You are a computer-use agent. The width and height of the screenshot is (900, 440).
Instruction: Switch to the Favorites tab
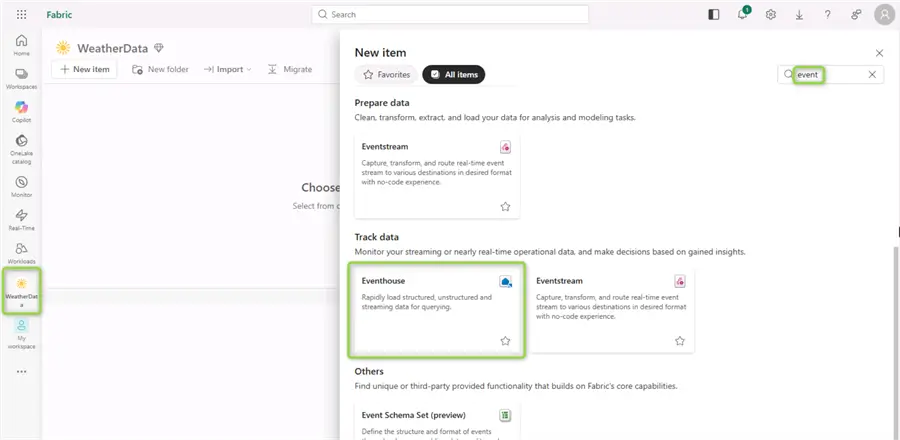coord(387,75)
